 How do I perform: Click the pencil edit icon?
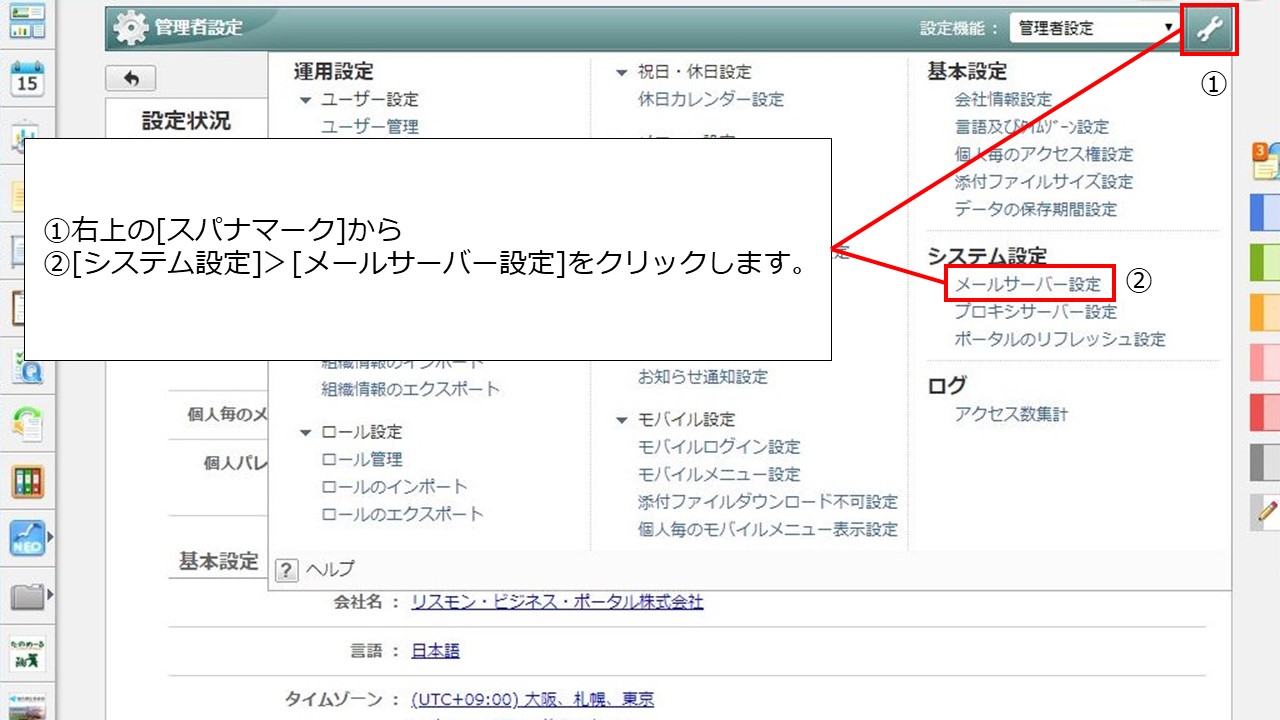[x=1267, y=512]
